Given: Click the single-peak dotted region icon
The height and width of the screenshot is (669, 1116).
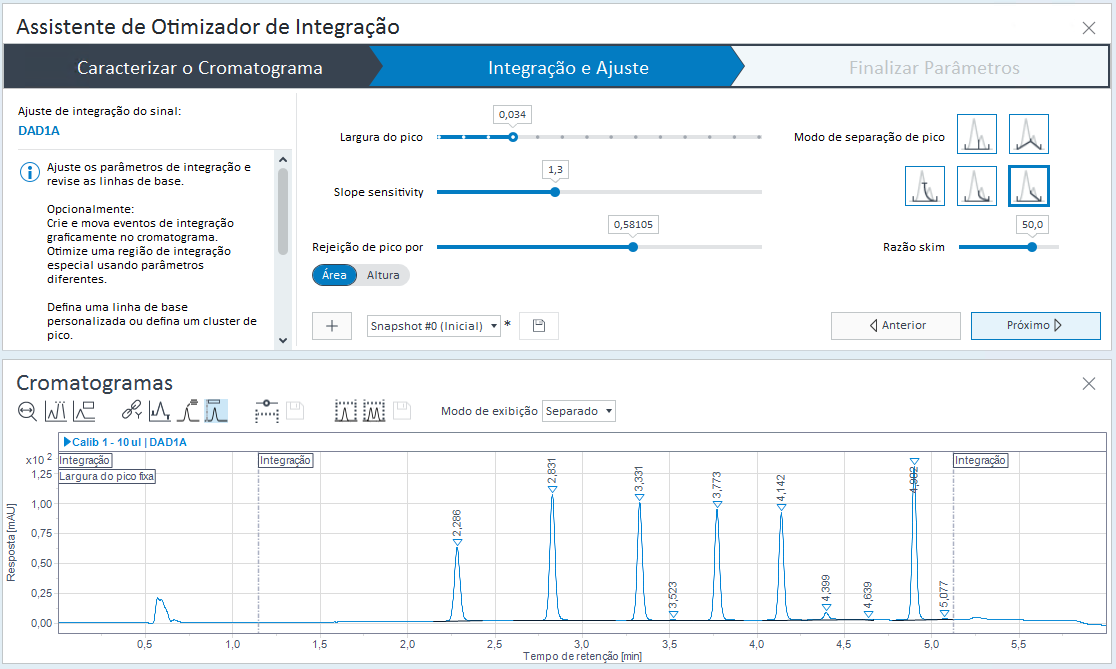Looking at the screenshot, I should [x=346, y=411].
